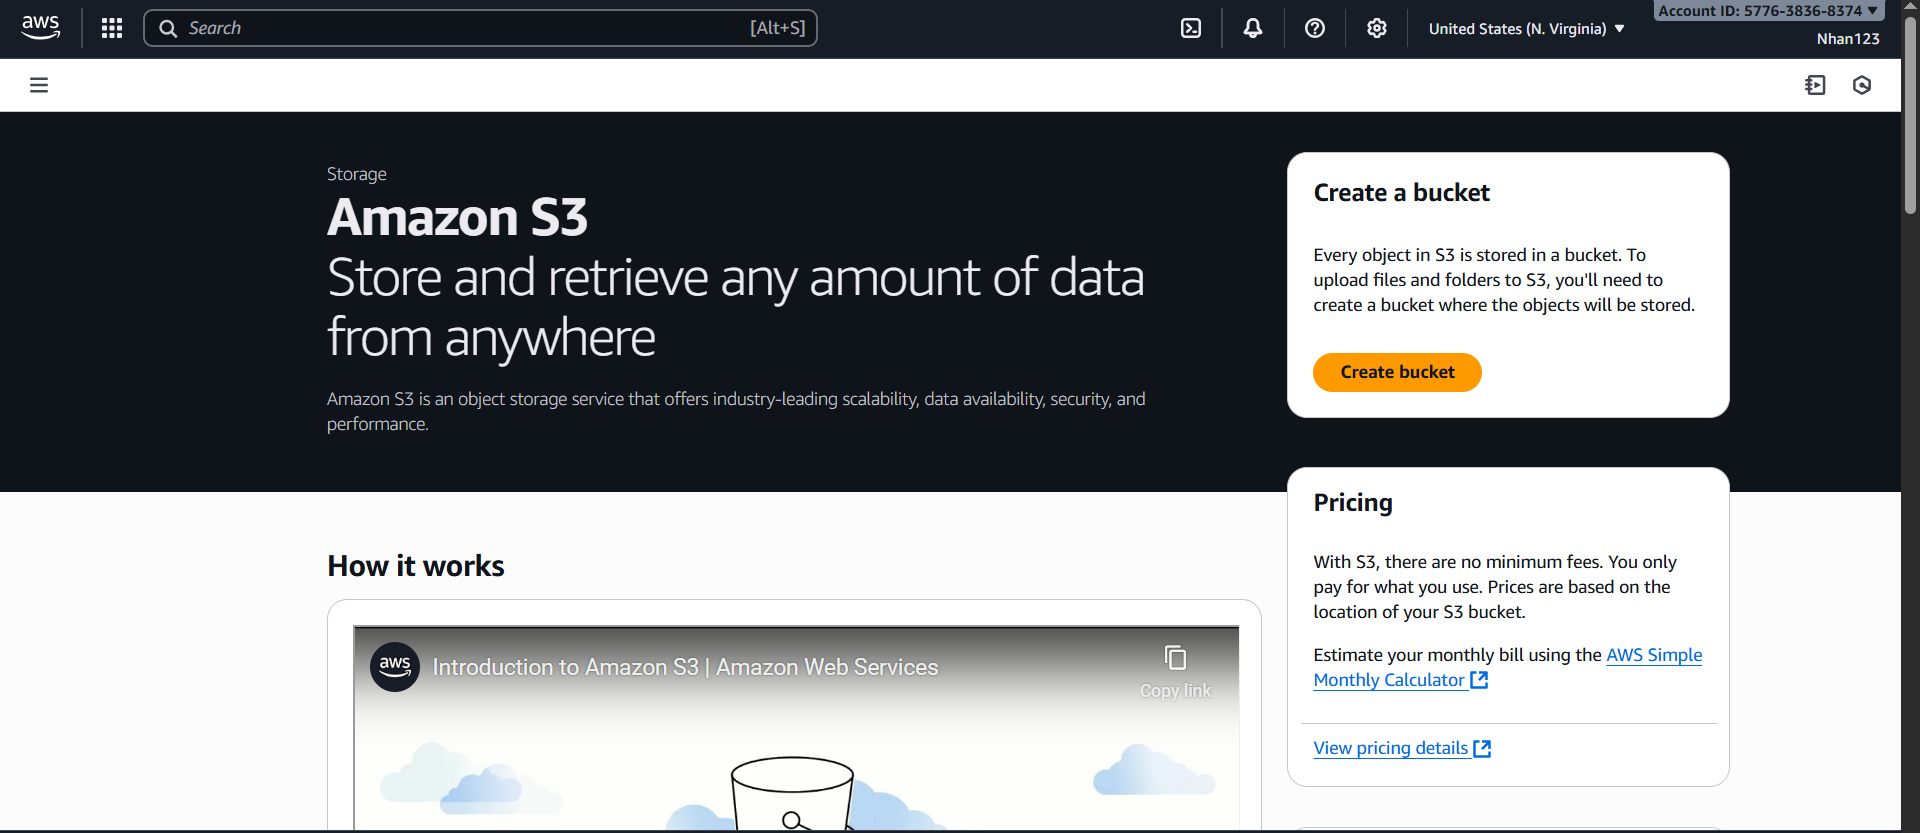The image size is (1920, 833).
Task: Expand the United States (N. Virginia) region dropdown
Action: (1526, 29)
